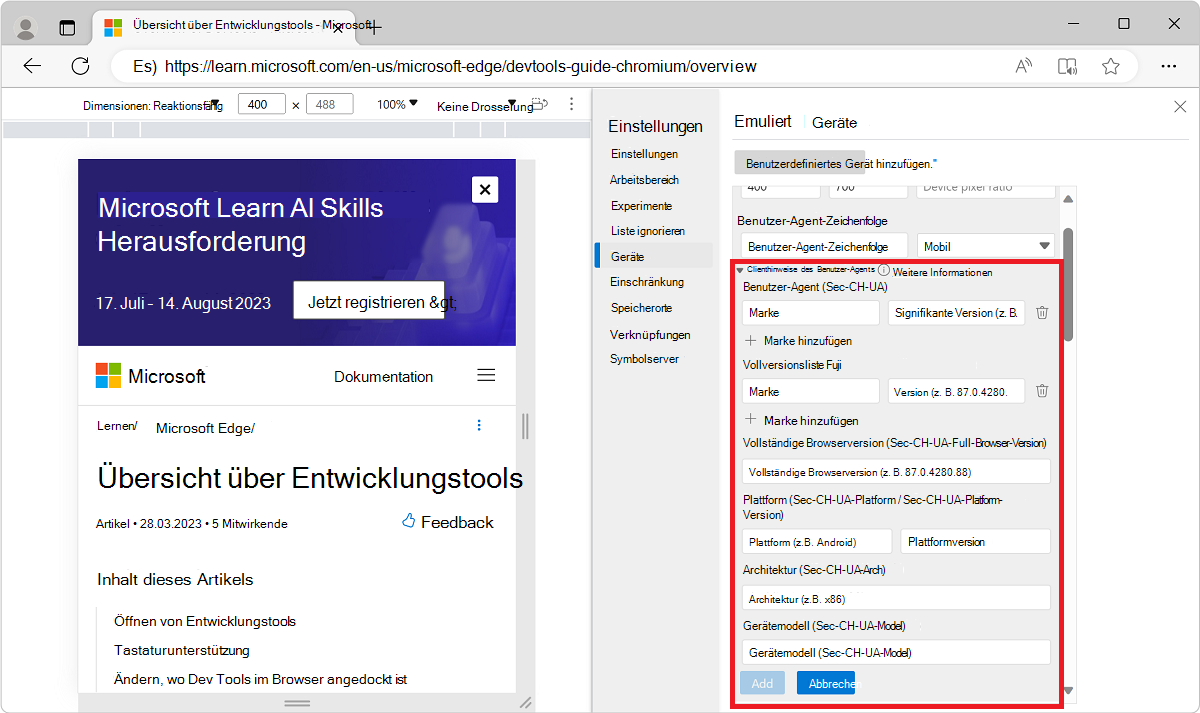This screenshot has height=713, width=1200.
Task: Open DevTools three-dot options menu
Action: click(x=571, y=104)
